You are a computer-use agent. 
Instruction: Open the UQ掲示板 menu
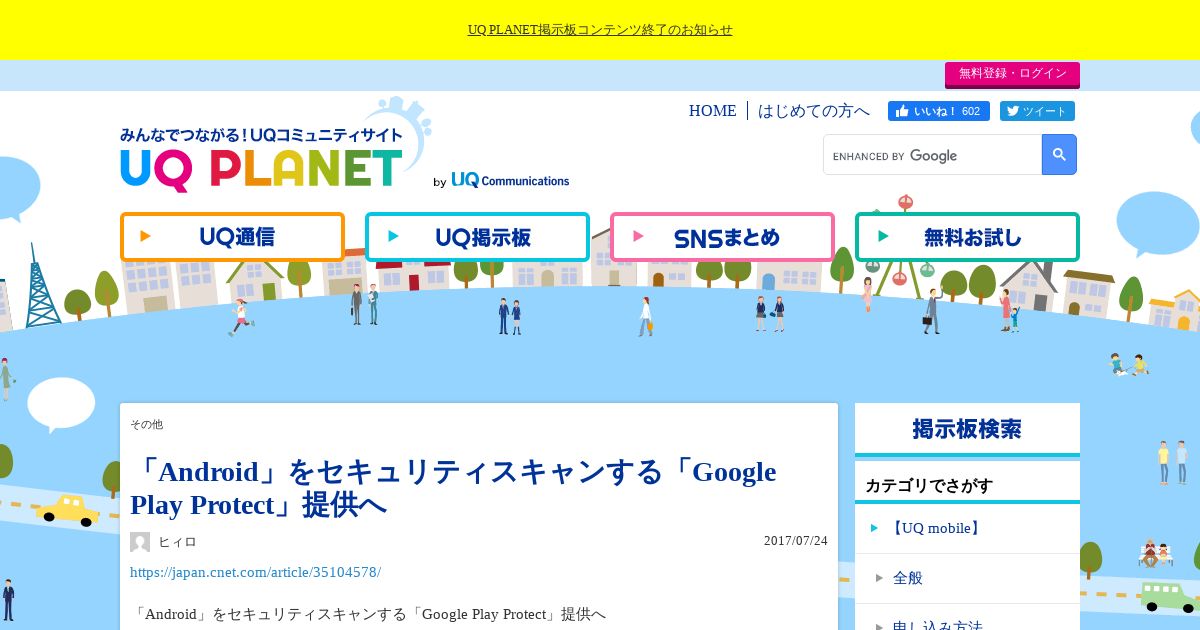click(477, 237)
